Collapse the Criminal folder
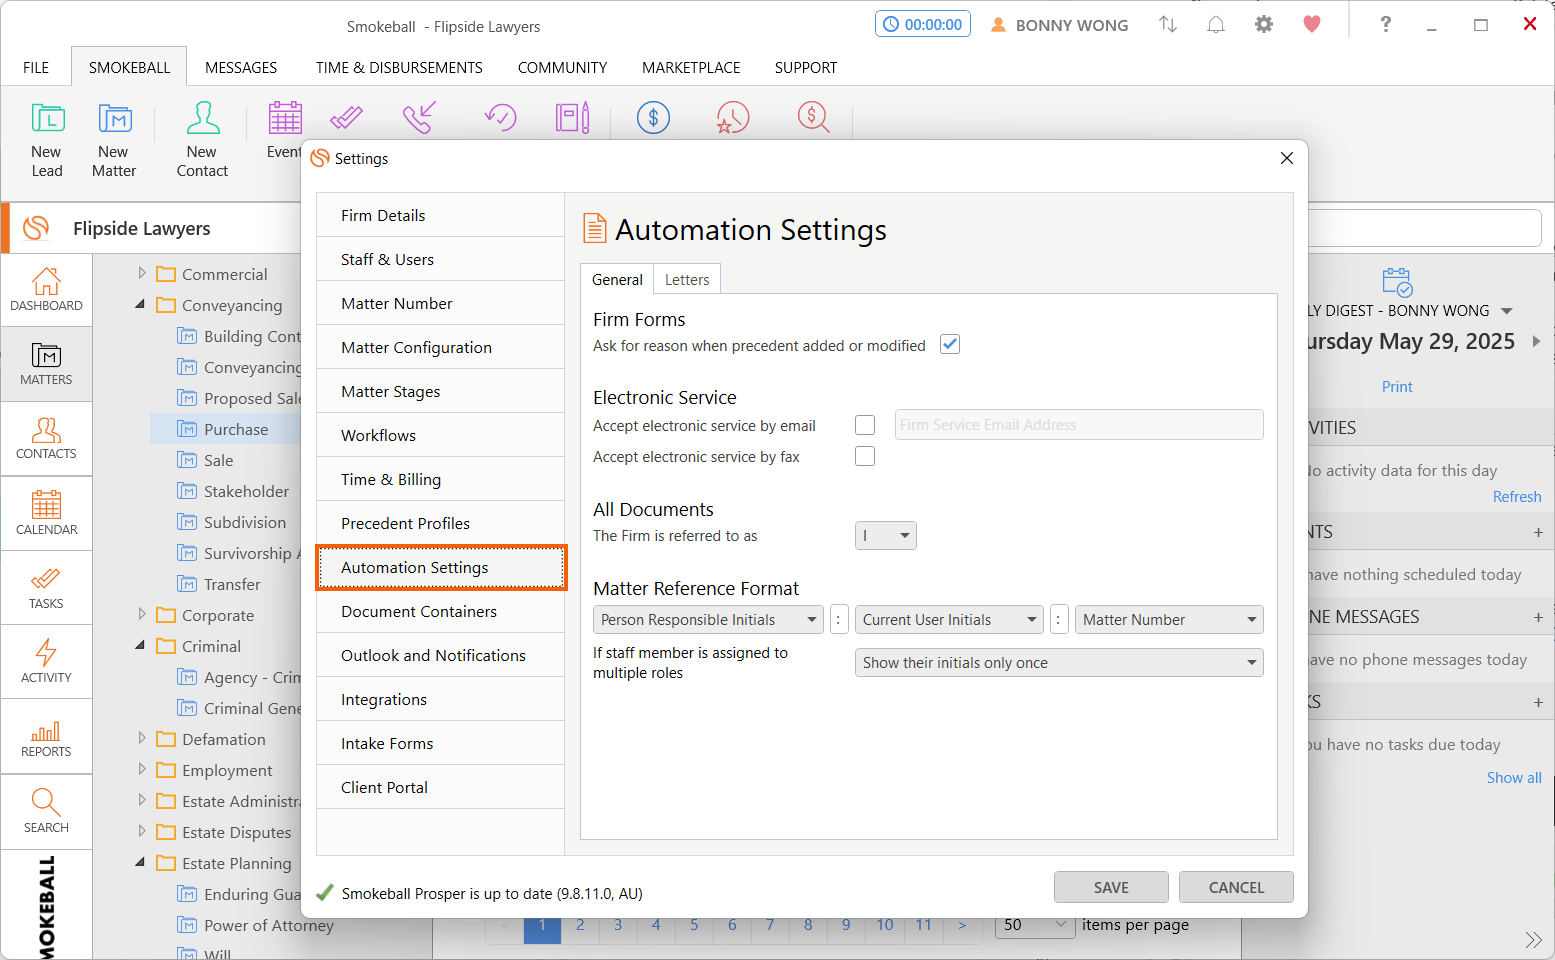 tap(140, 645)
